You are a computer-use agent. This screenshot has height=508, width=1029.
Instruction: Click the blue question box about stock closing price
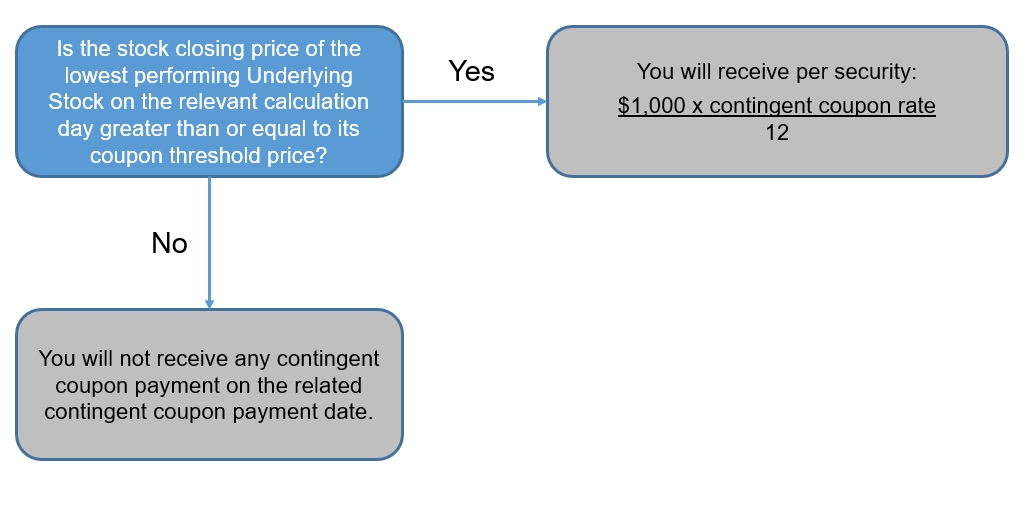[x=209, y=102]
